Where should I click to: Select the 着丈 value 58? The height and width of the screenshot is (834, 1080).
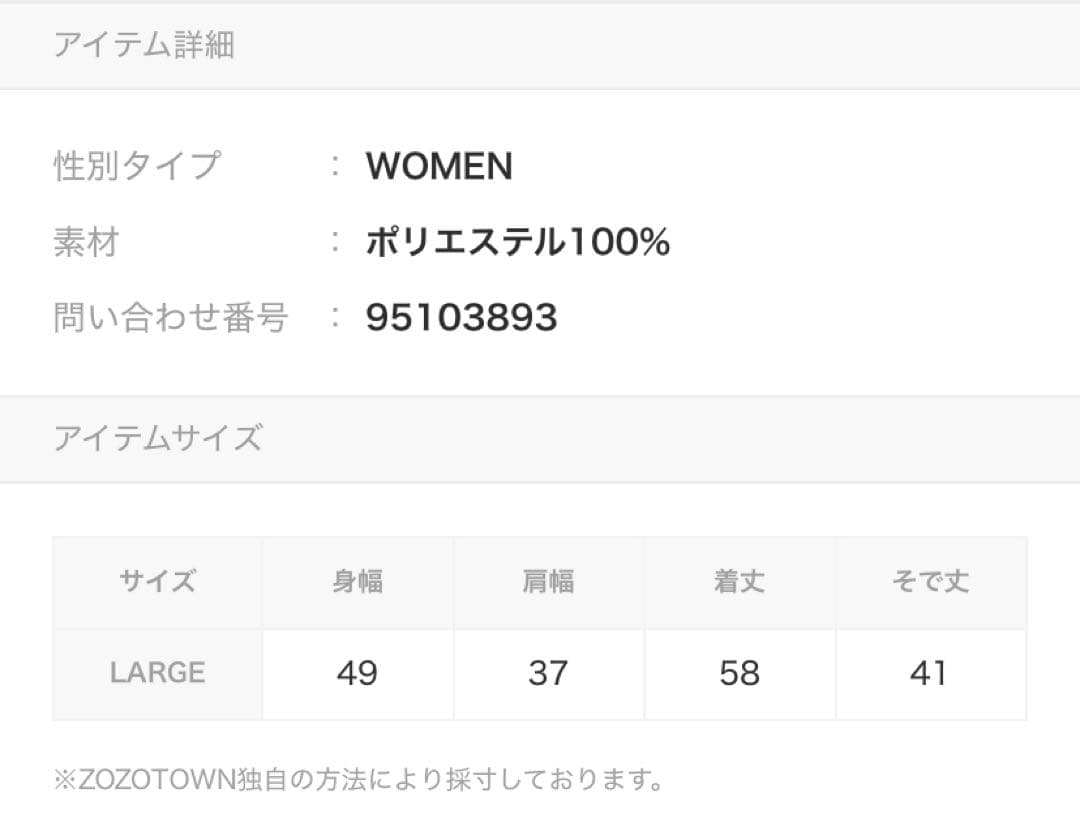click(739, 673)
